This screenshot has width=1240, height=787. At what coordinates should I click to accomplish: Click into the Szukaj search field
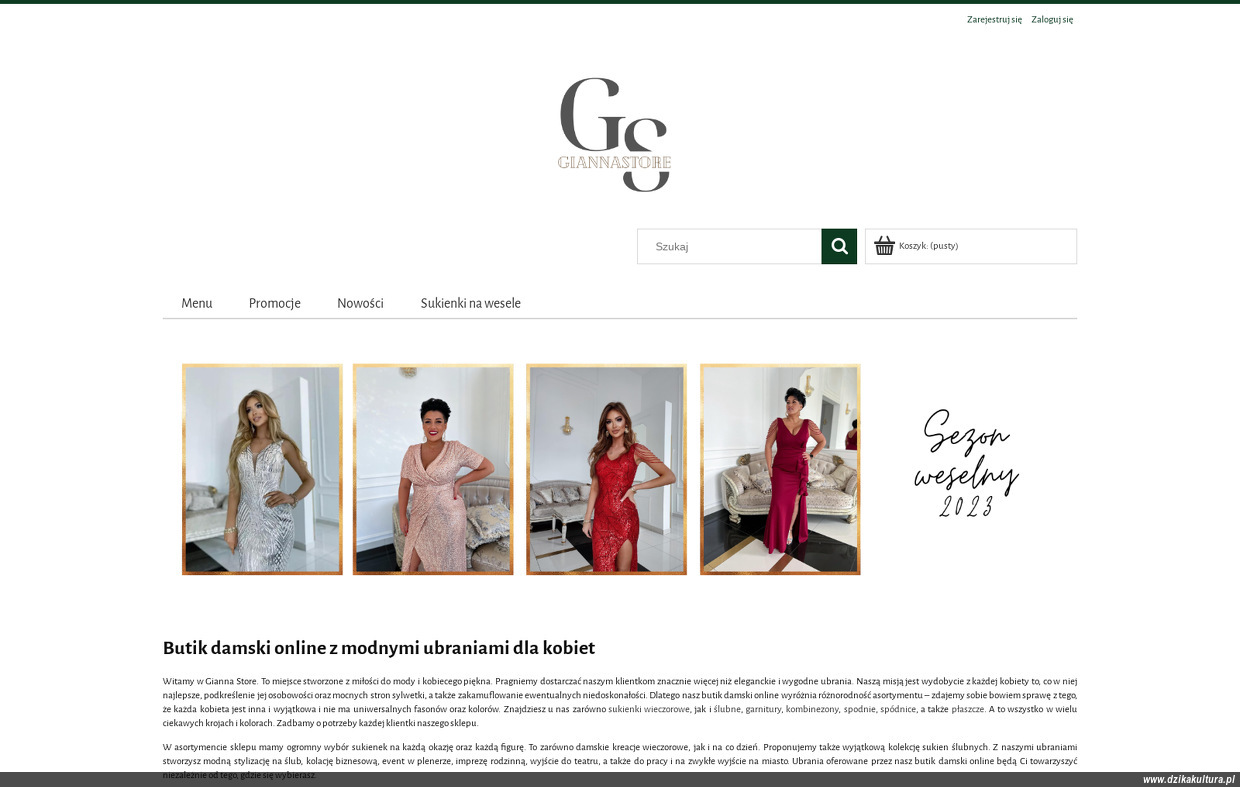tap(729, 246)
